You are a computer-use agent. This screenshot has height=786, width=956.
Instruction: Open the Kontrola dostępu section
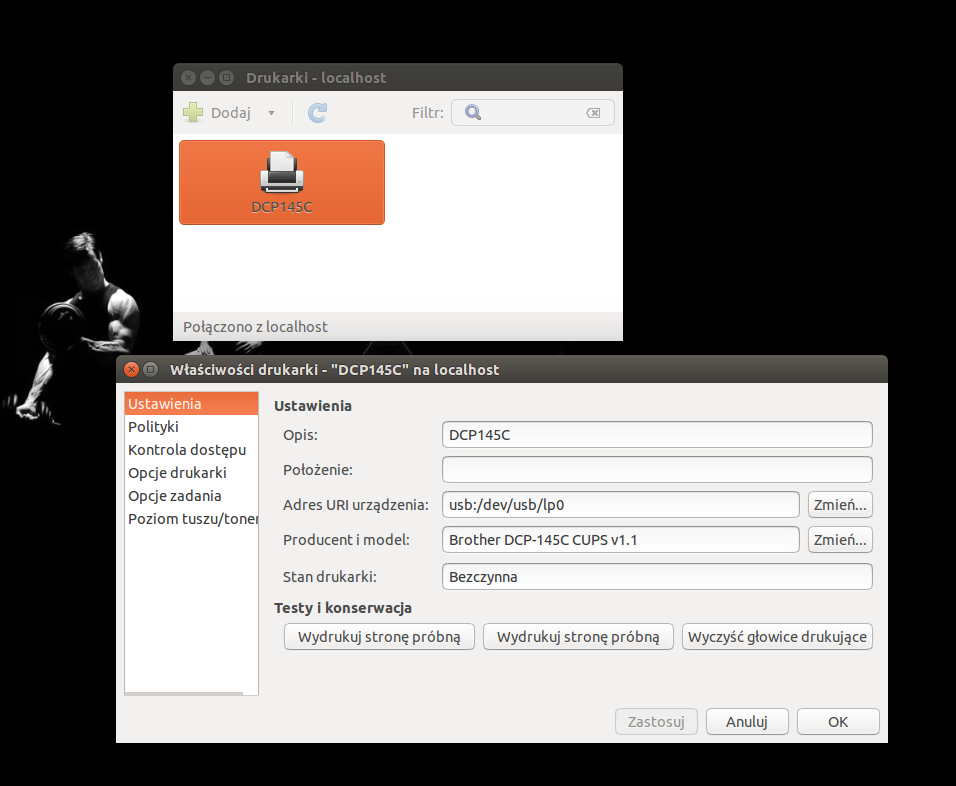pos(191,450)
